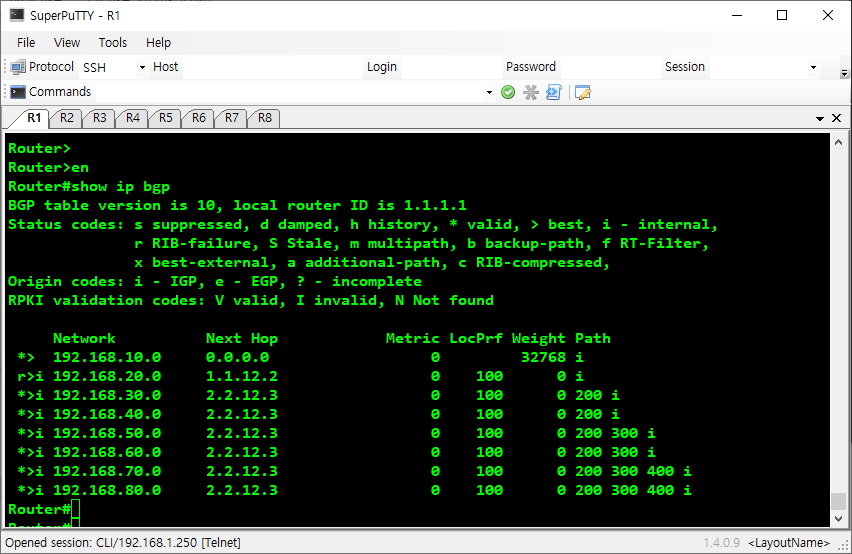Click network 192.168.50.0 in BGP table
This screenshot has width=852, height=554.
pos(107,433)
